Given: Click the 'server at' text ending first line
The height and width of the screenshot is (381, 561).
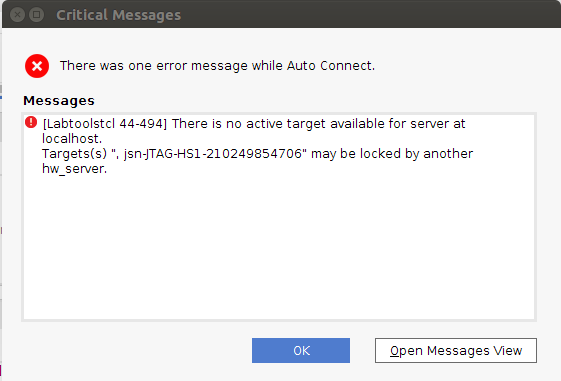Looking at the screenshot, I should [x=438, y=123].
